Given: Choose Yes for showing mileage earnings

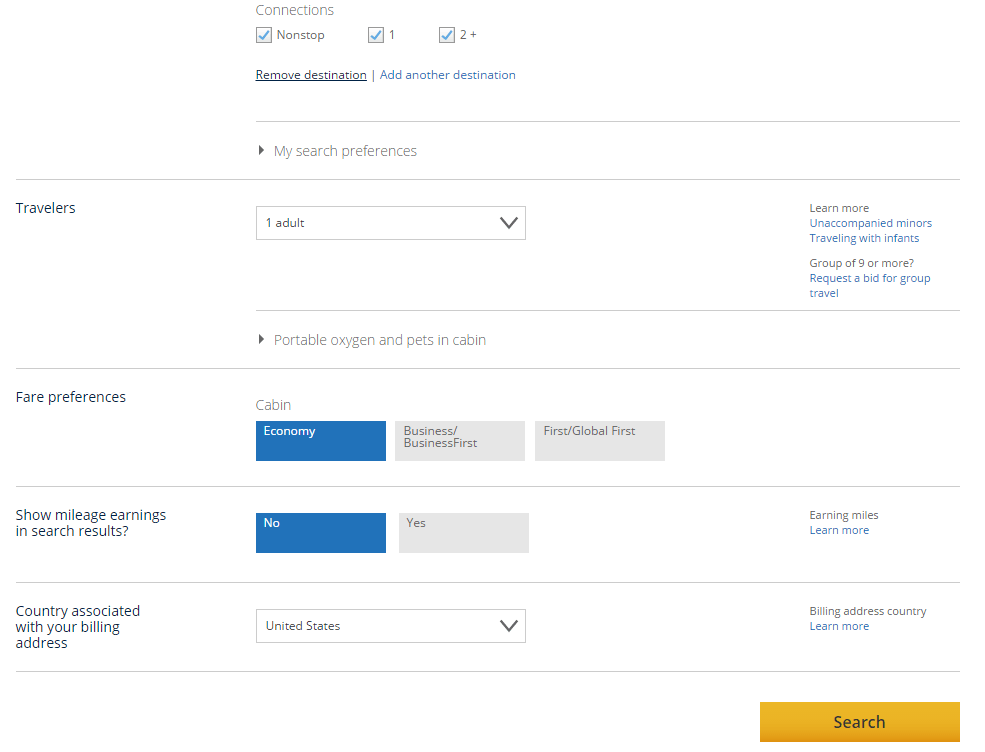Looking at the screenshot, I should click(x=464, y=533).
